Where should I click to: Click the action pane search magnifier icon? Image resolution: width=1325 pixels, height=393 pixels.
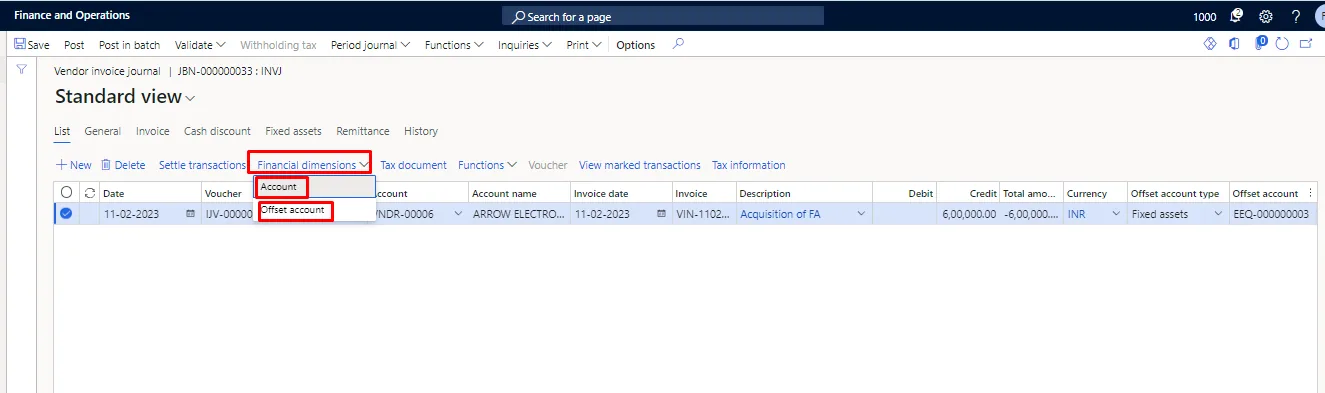(x=678, y=44)
